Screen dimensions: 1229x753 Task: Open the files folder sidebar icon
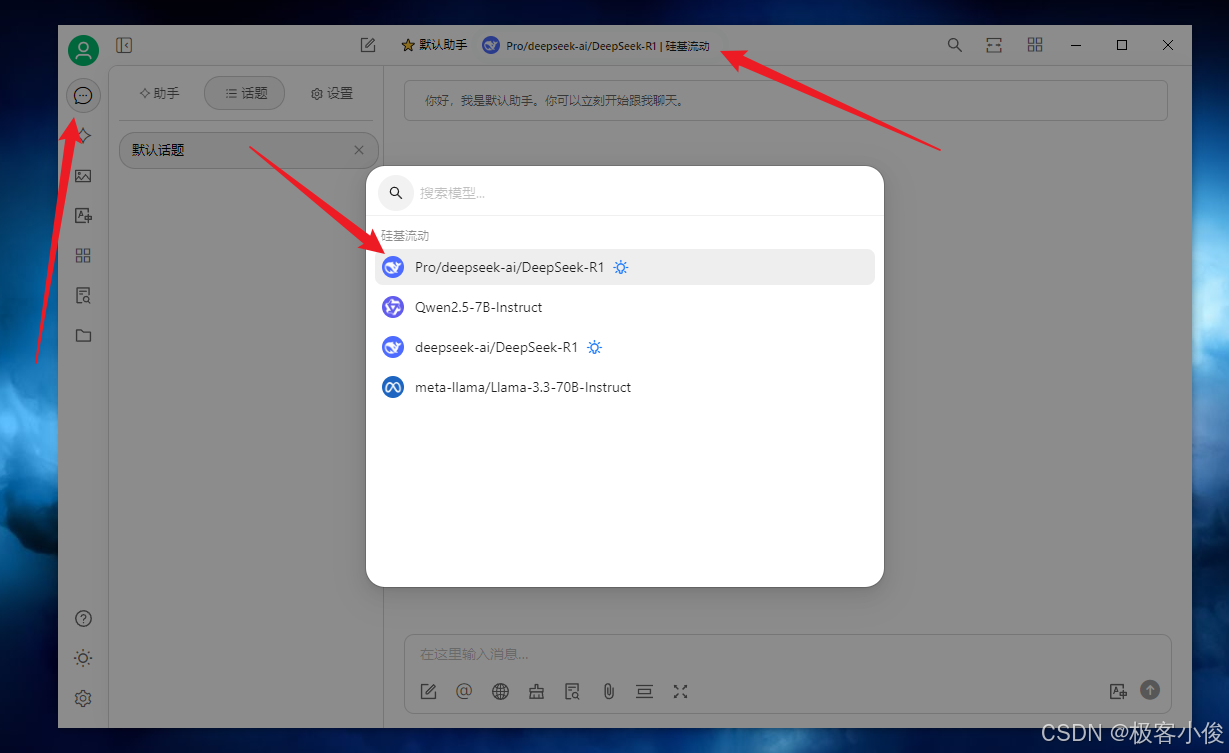point(83,336)
